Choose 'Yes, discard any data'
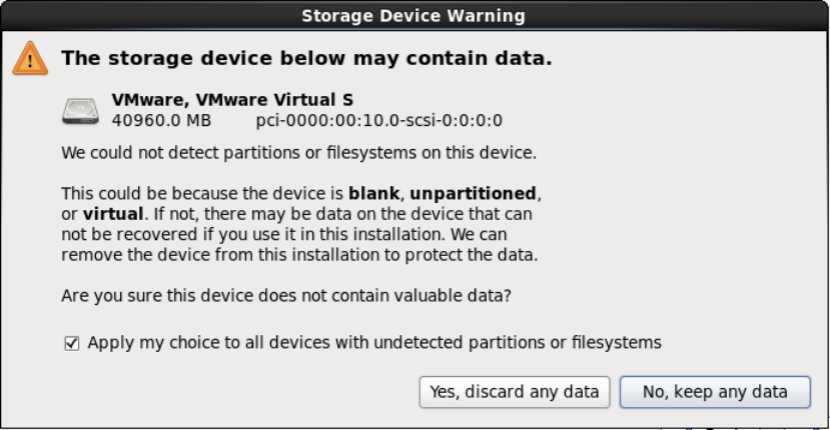Screen dimensions: 830x430 [x=514, y=392]
